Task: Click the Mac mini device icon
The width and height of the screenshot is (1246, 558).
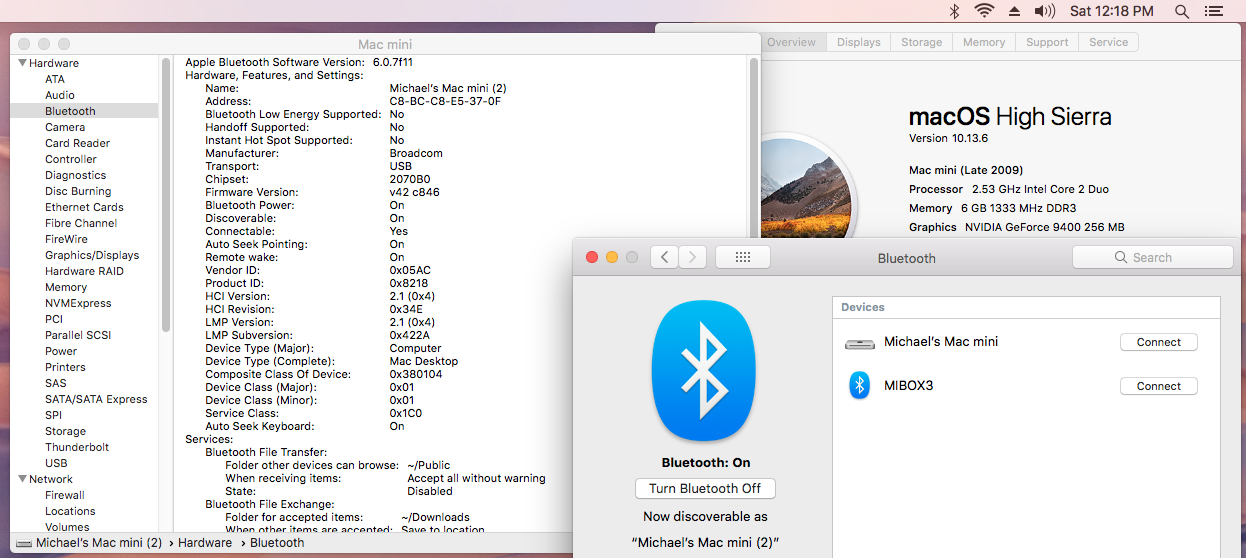Action: click(x=860, y=343)
